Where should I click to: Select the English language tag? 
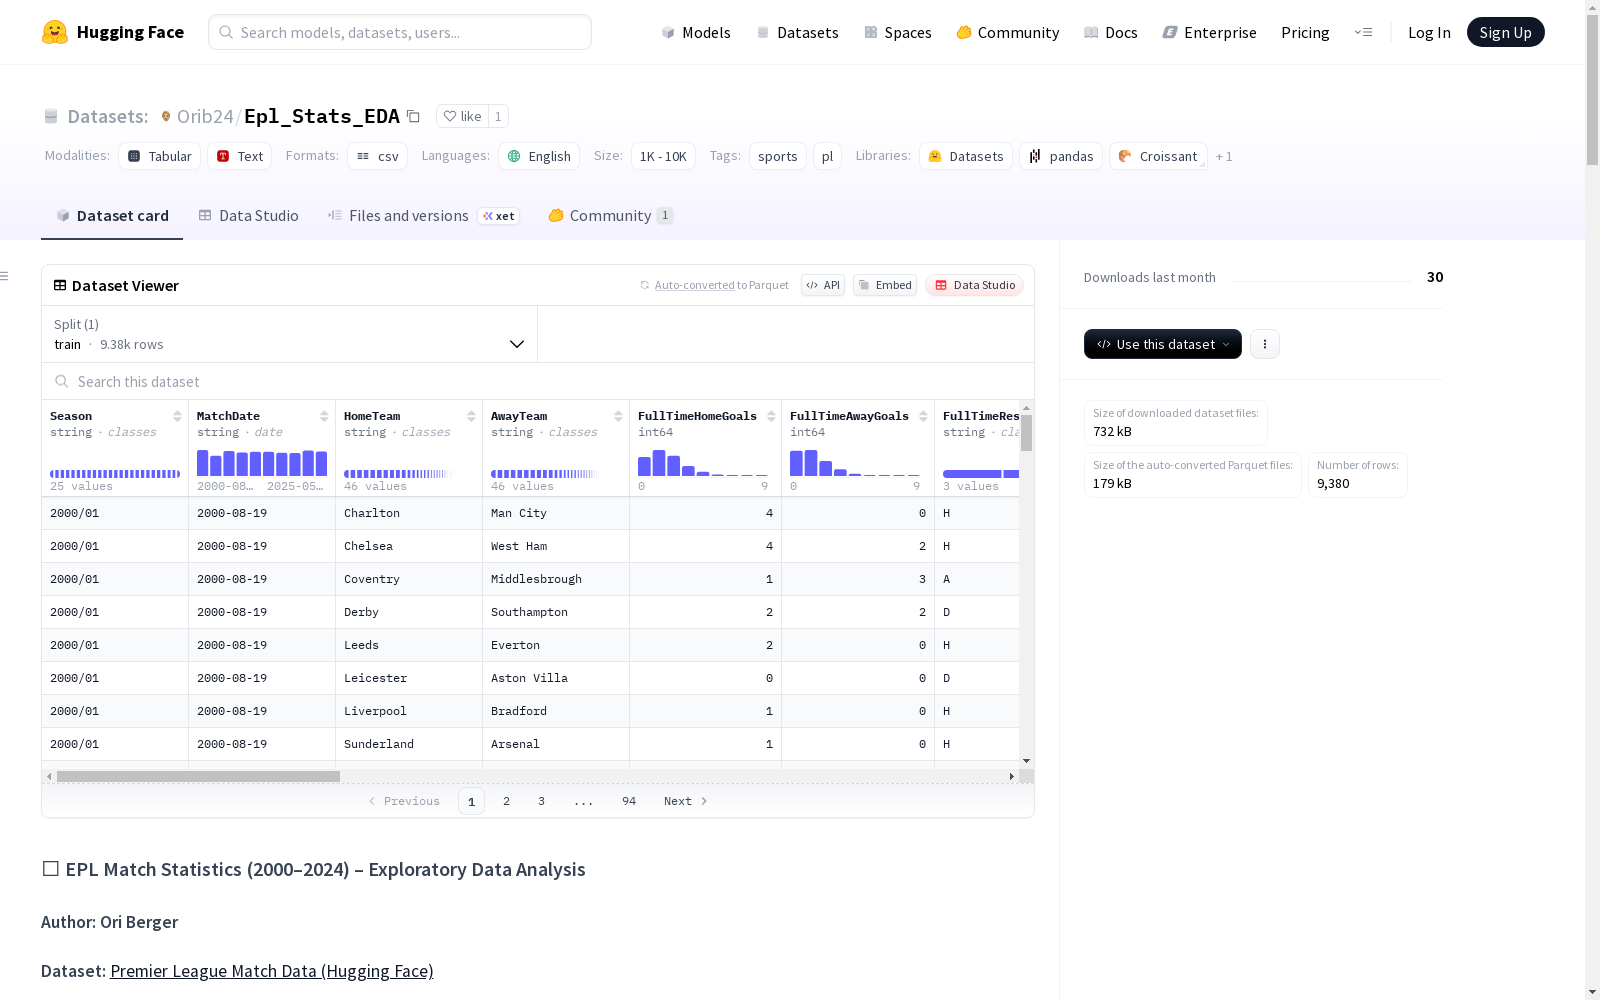coord(539,156)
